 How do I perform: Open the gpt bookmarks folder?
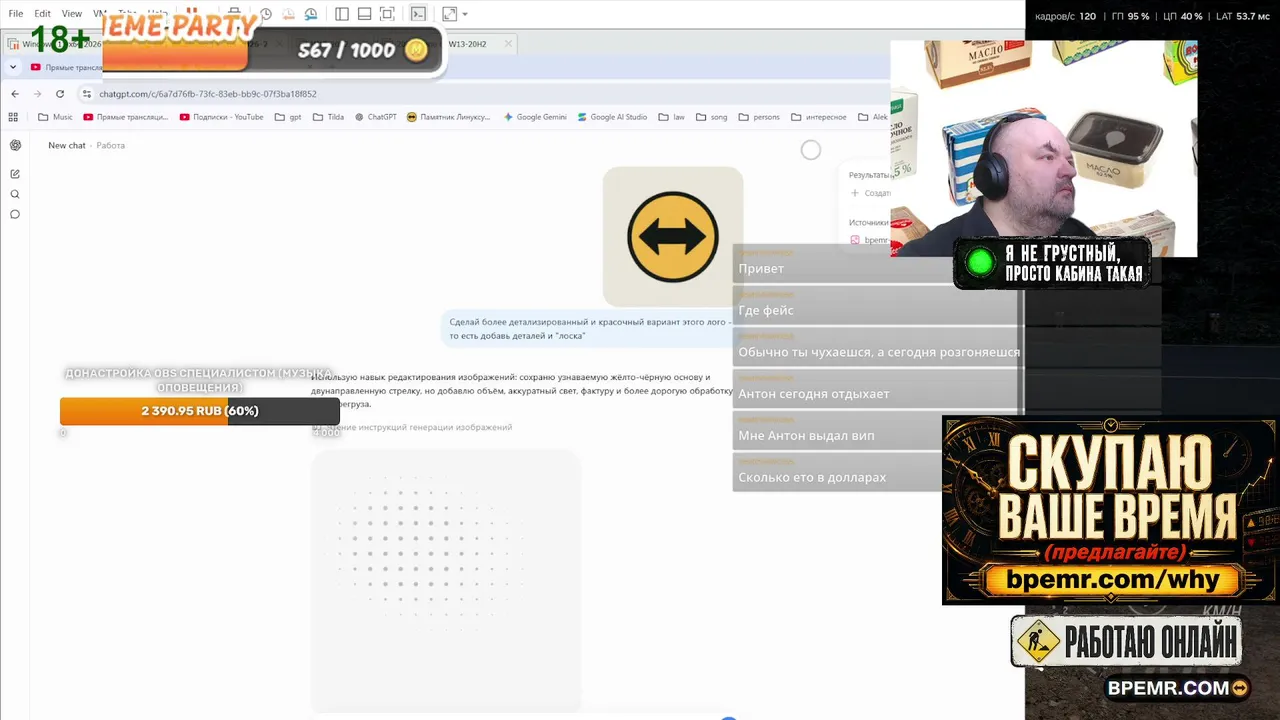pos(288,117)
